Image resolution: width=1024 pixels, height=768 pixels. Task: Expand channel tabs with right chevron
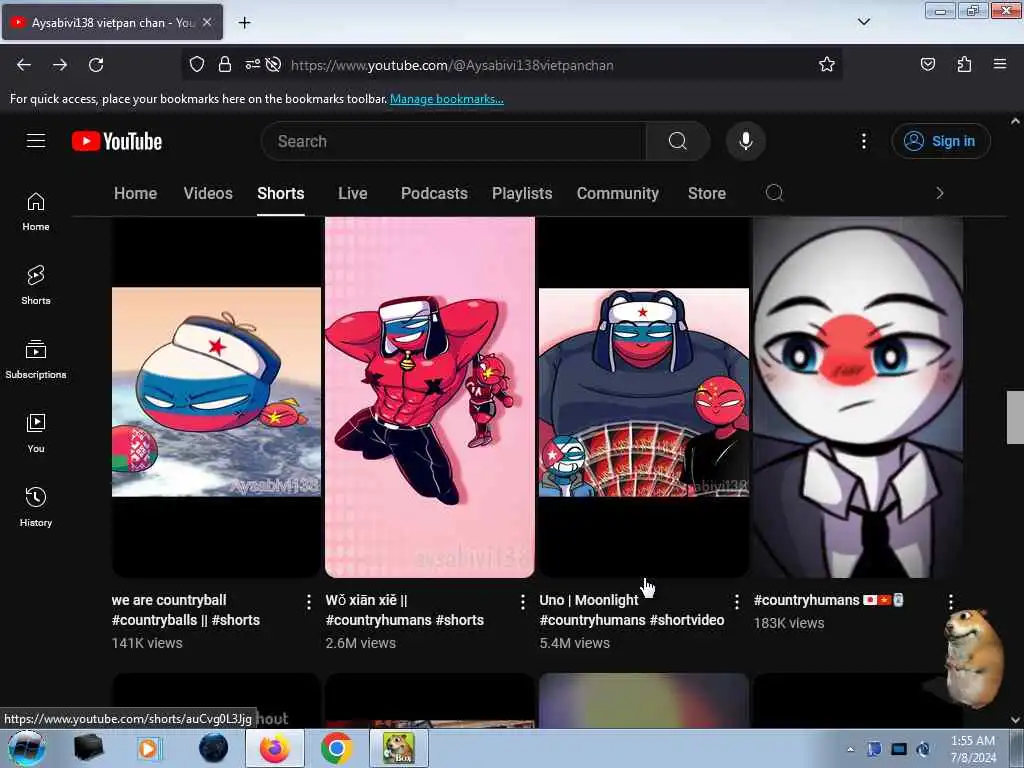pyautogui.click(x=940, y=193)
